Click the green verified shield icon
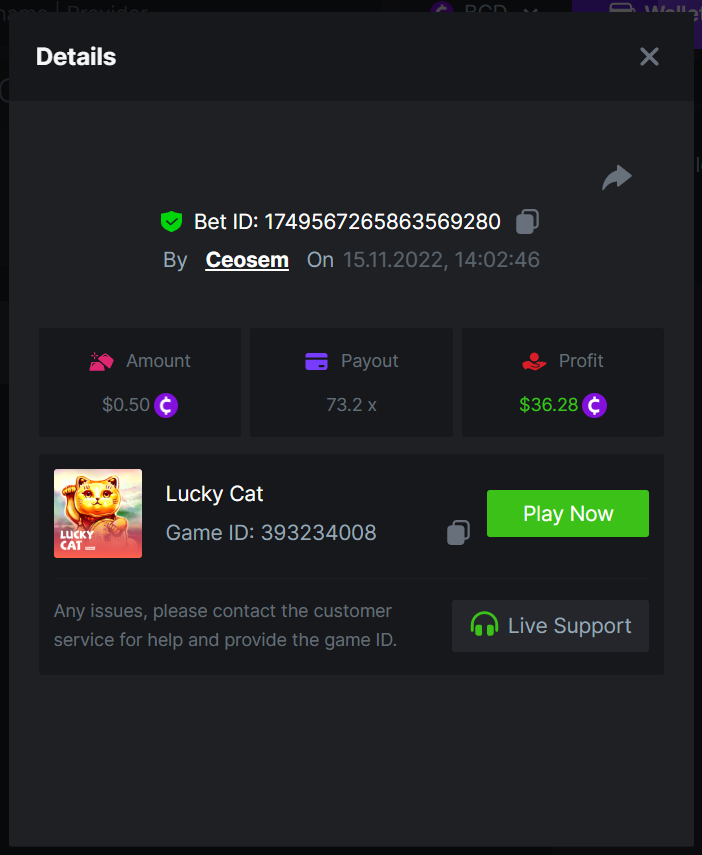Viewport: 702px width, 855px height. point(171,221)
